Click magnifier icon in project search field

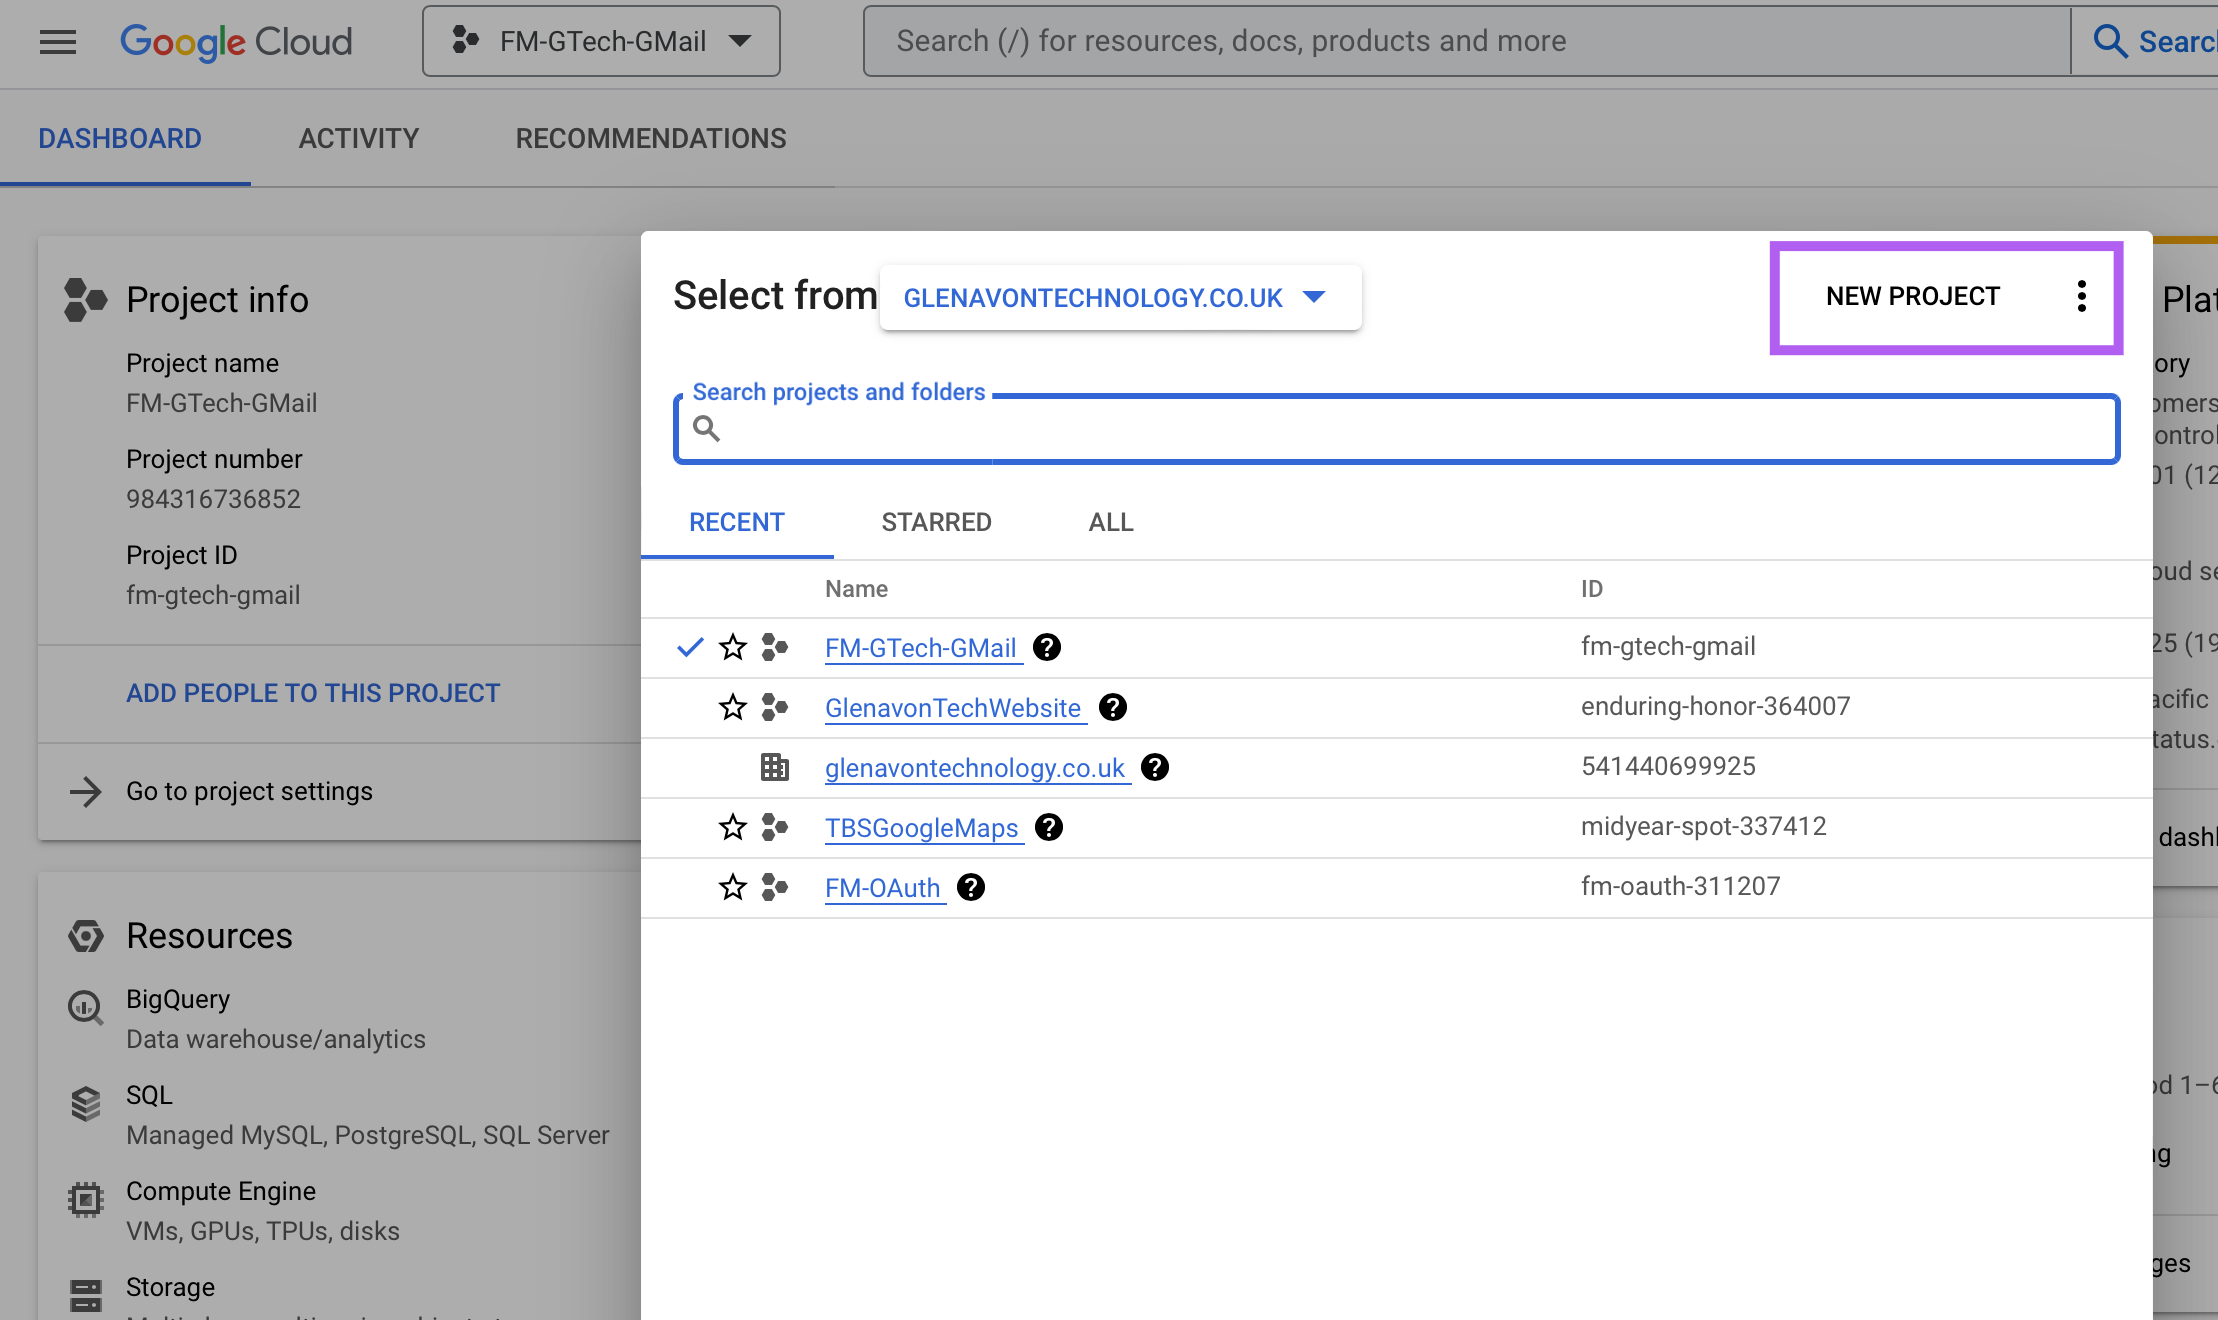(706, 428)
